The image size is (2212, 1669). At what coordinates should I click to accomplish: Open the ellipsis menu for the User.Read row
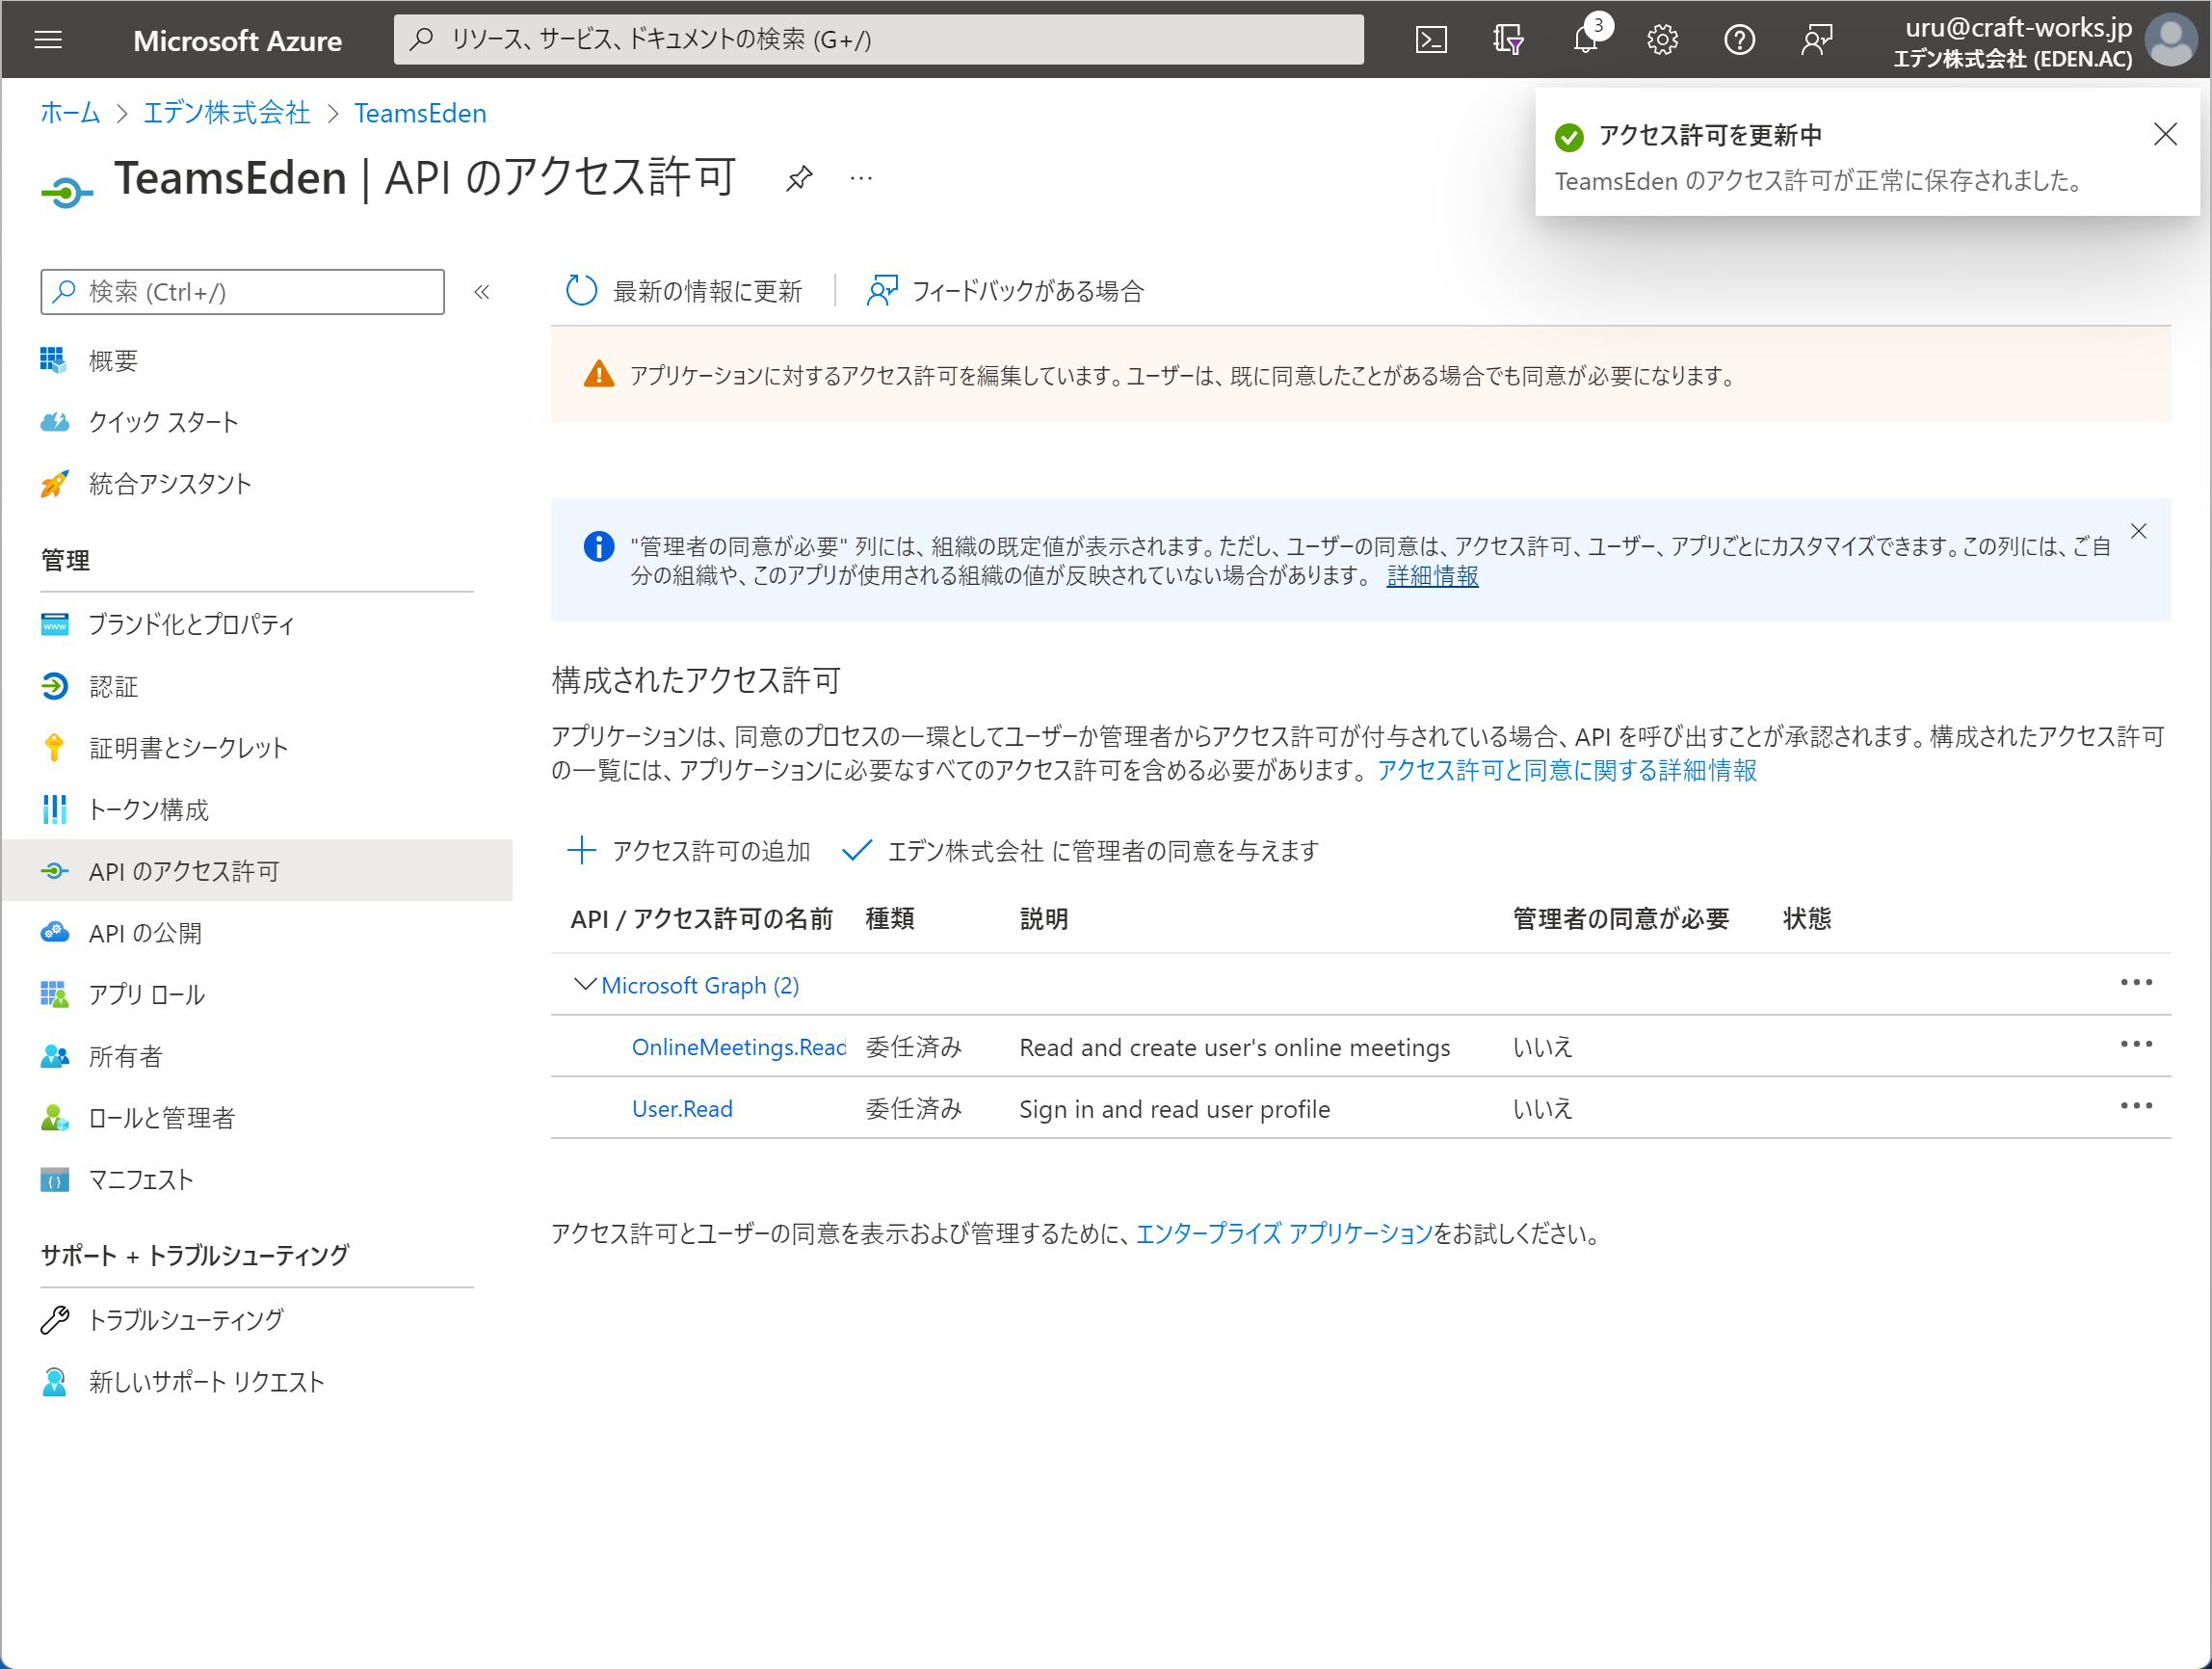coord(2136,1106)
